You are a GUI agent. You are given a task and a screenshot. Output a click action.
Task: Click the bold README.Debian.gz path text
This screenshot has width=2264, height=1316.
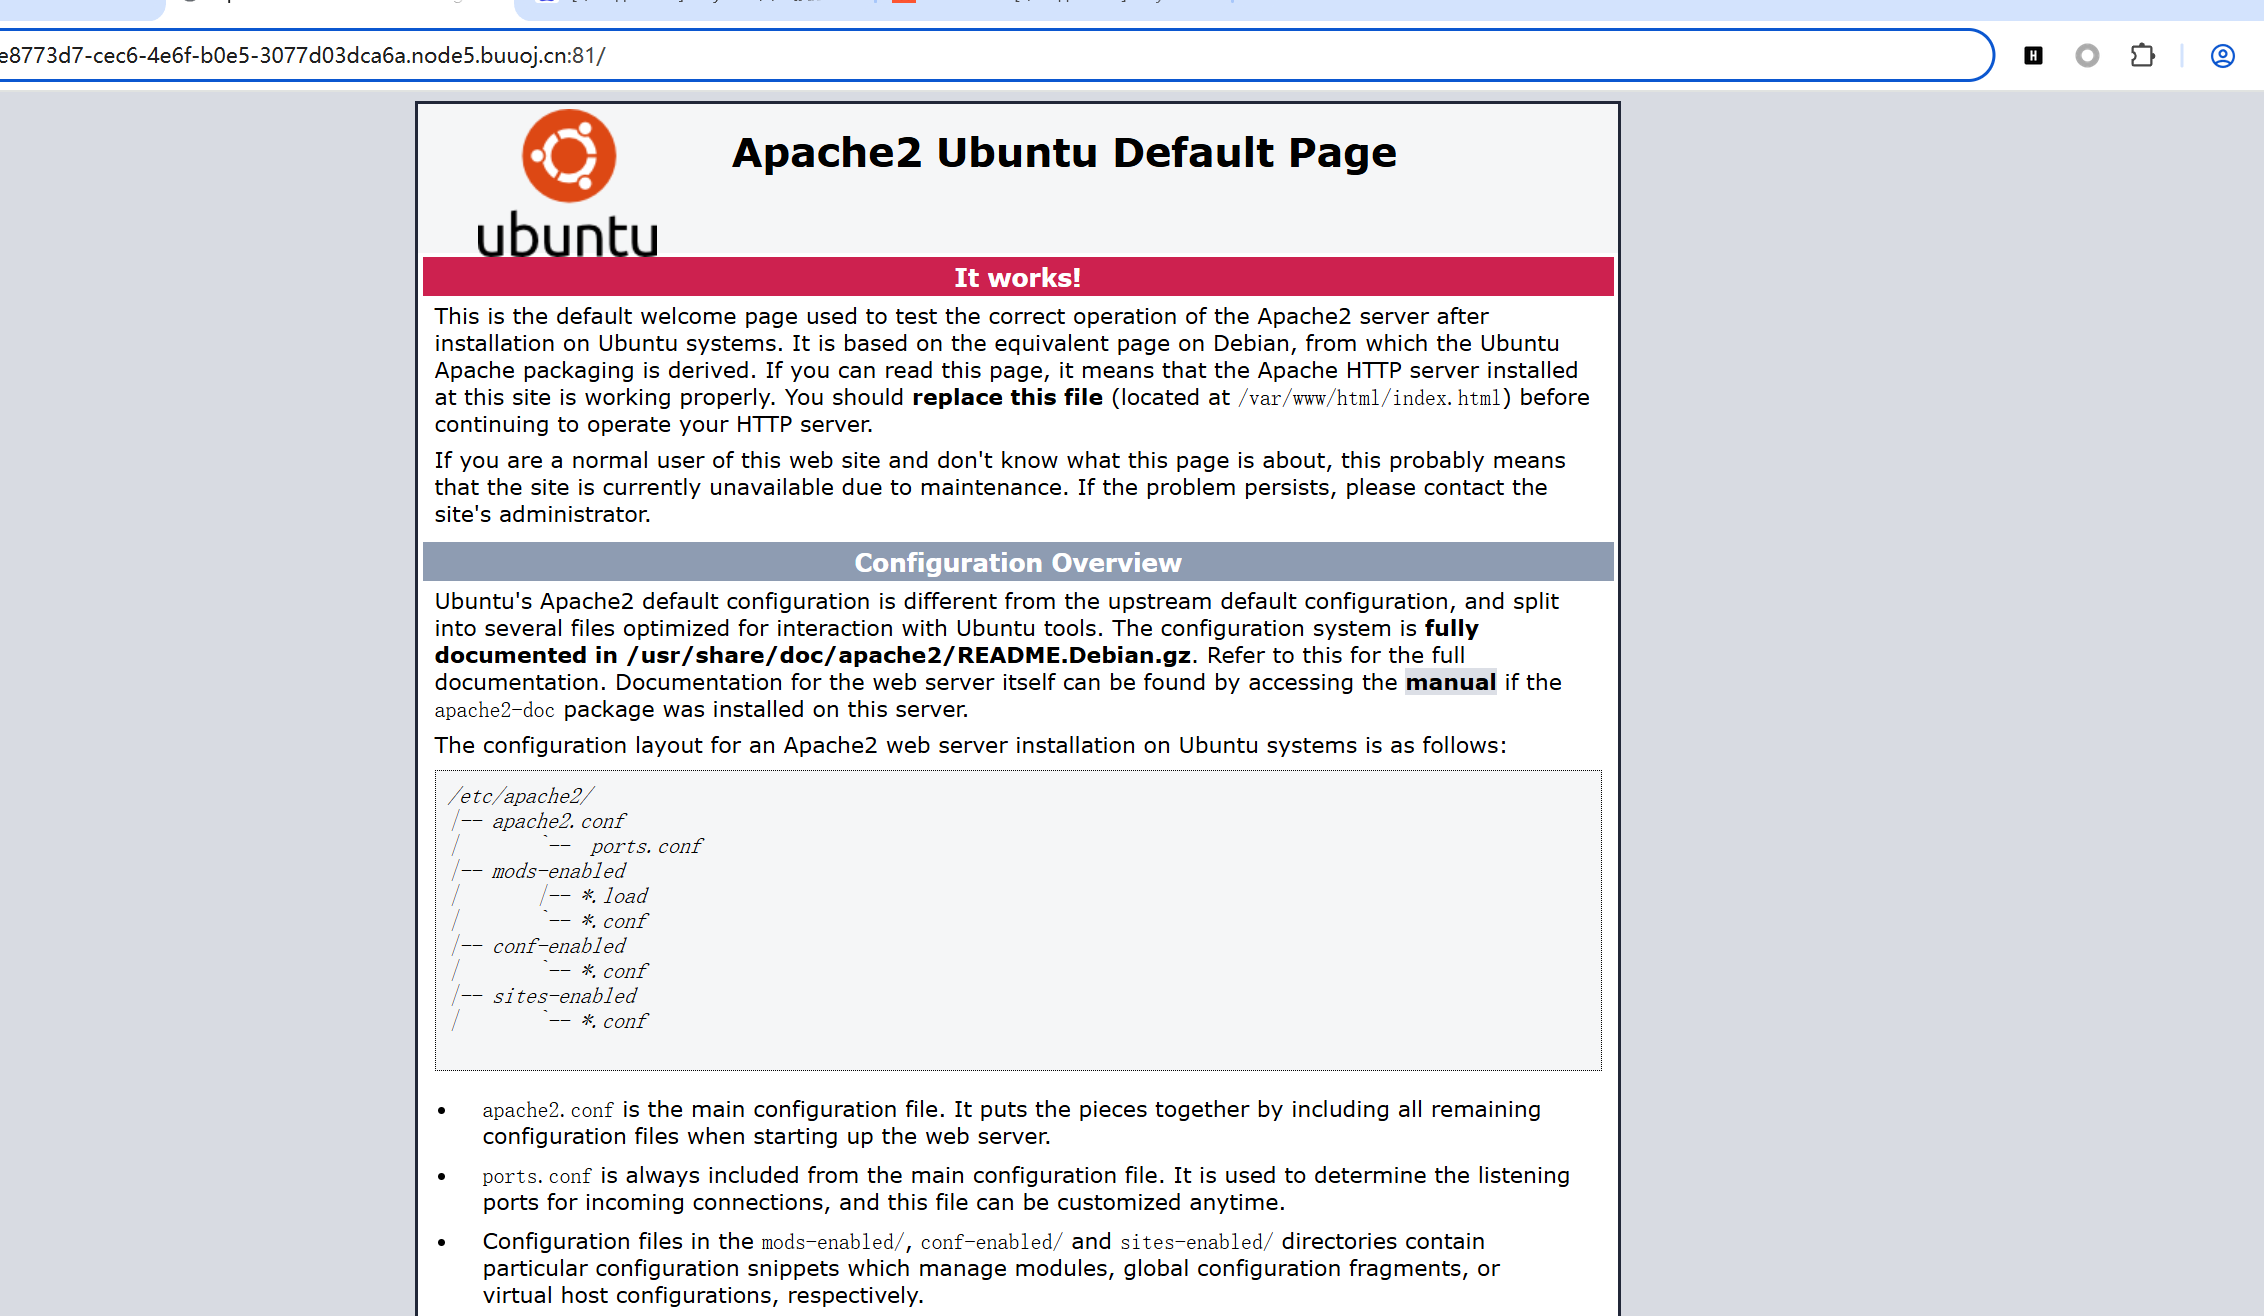(x=908, y=656)
